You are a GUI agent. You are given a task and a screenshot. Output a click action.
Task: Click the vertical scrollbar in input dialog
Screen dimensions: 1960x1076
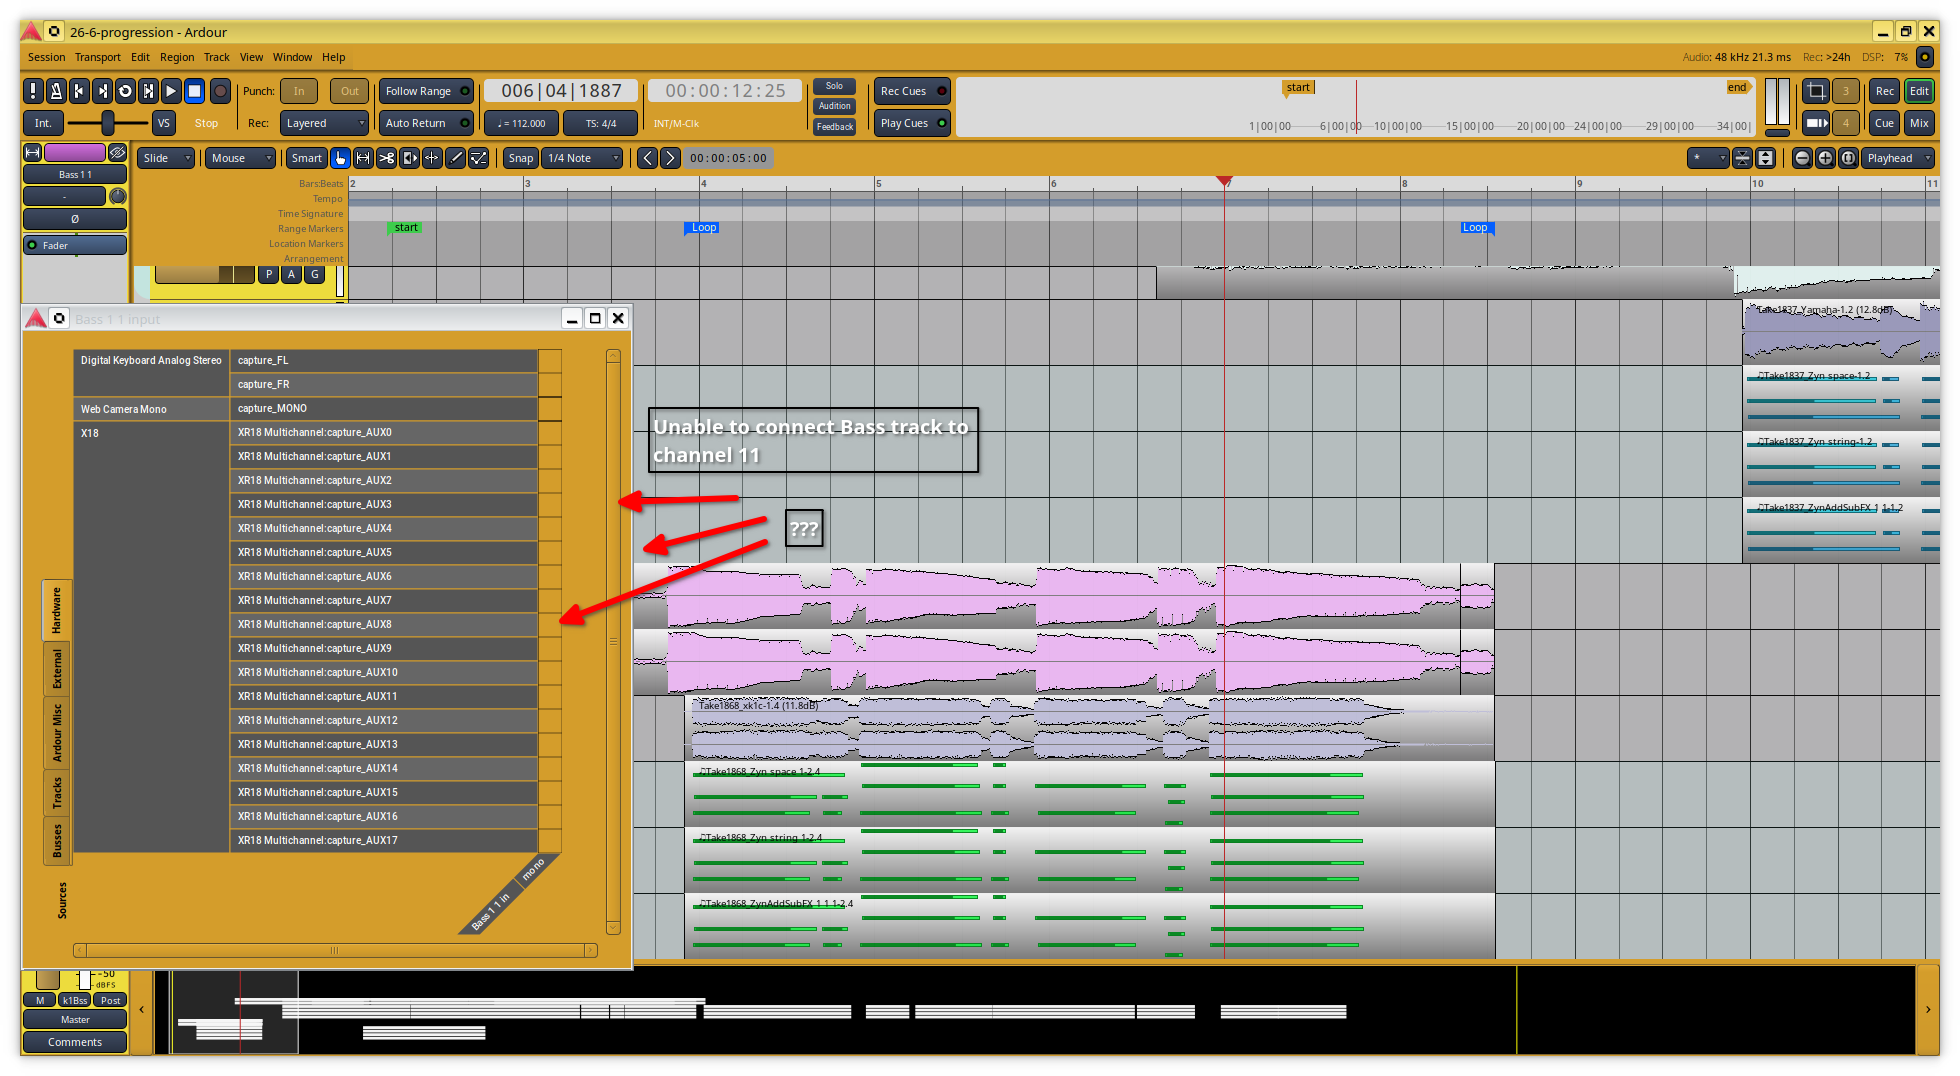[613, 641]
